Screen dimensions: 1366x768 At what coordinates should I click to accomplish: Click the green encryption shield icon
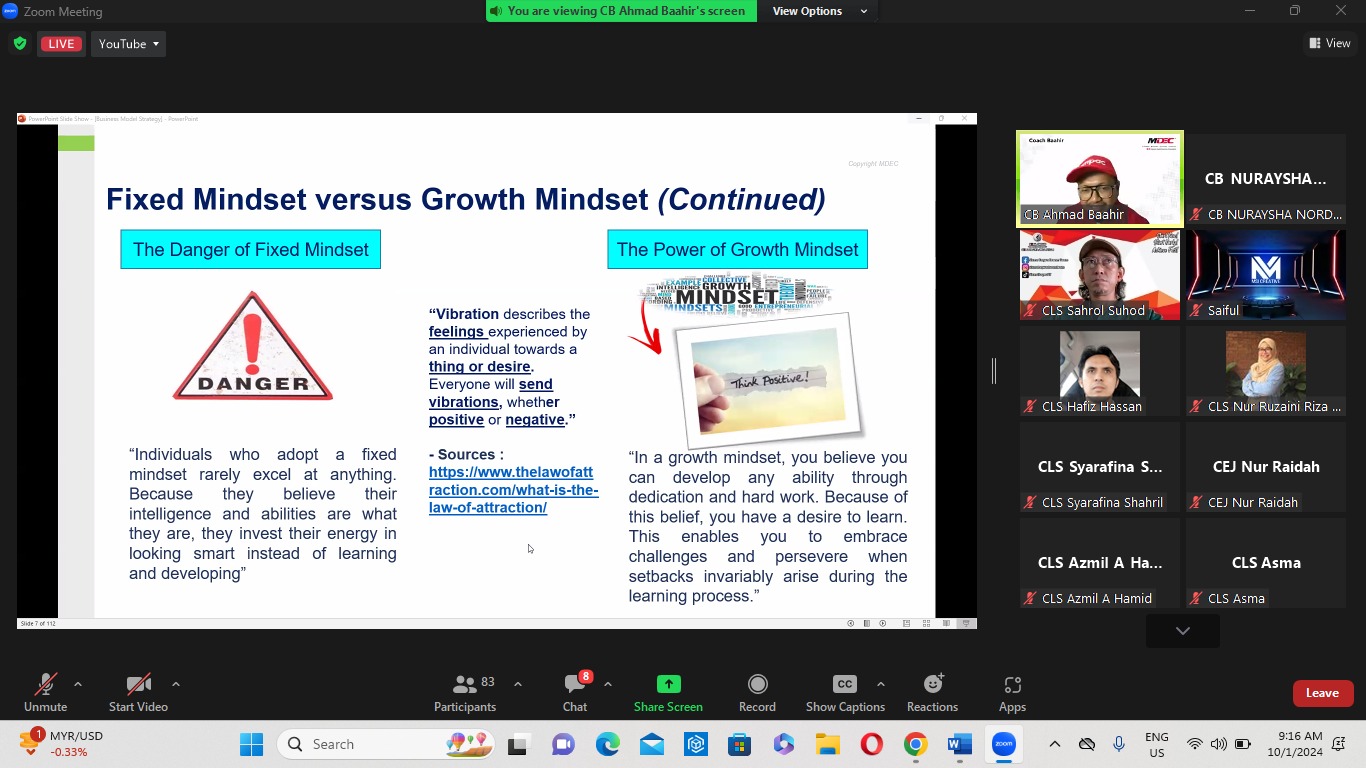coord(19,44)
